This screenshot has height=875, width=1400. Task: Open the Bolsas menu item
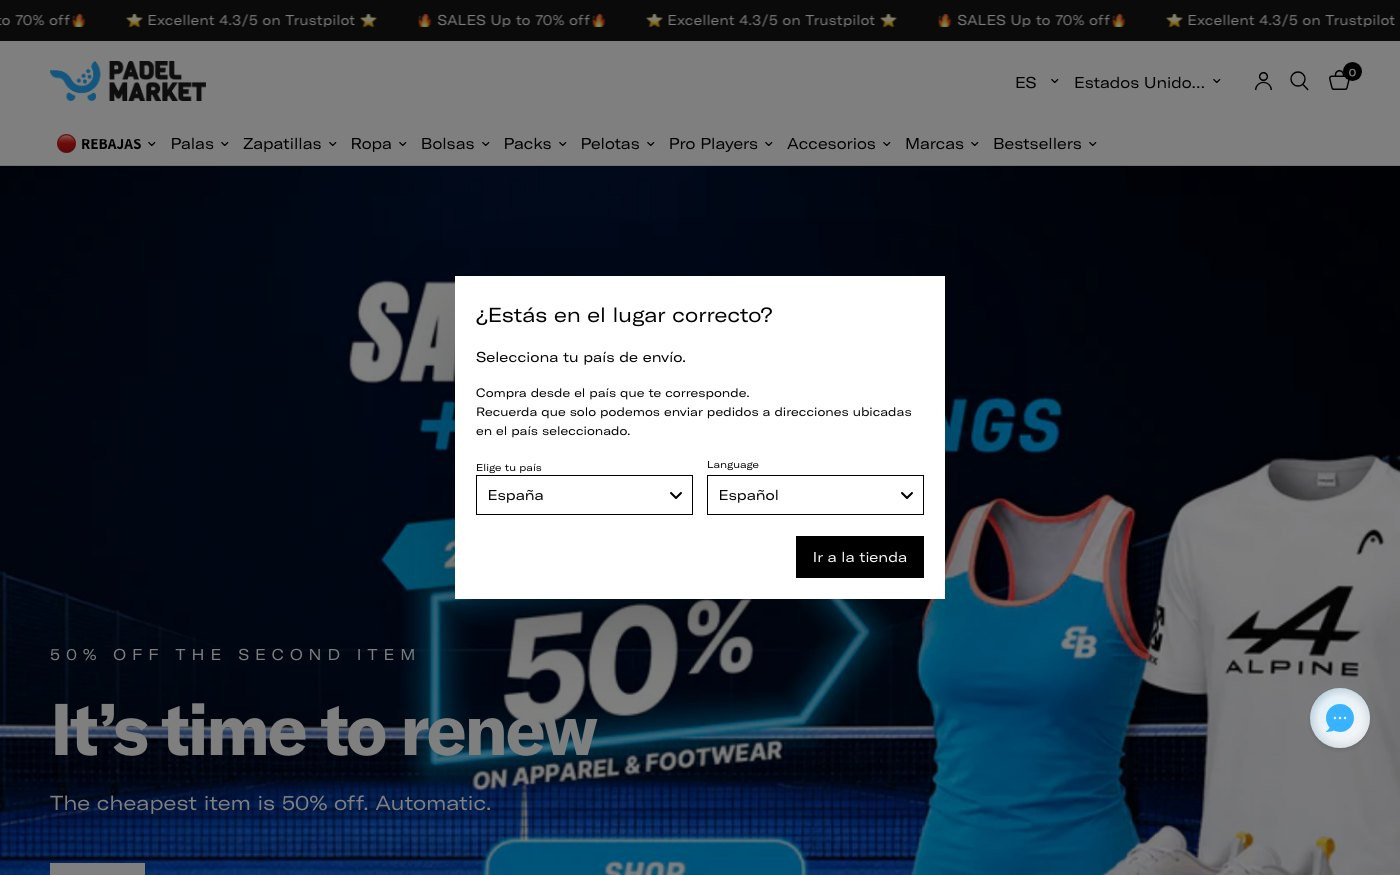click(455, 144)
